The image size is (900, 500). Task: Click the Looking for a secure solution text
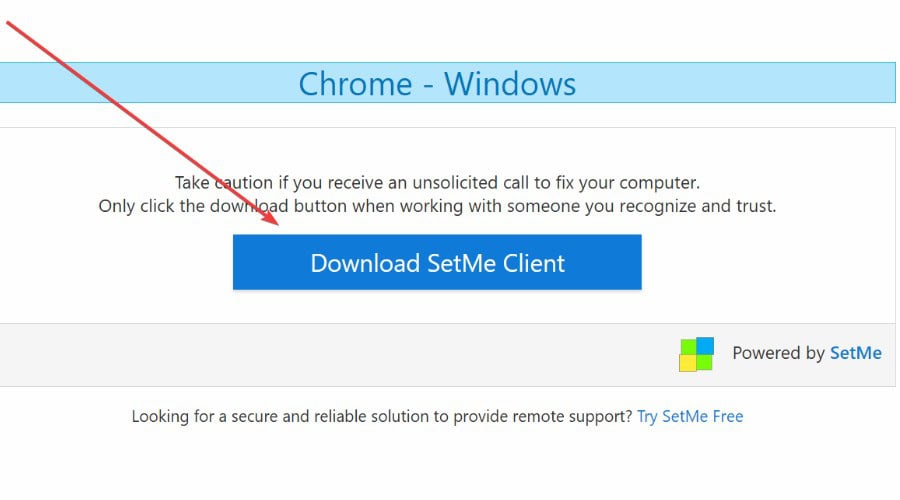382,416
